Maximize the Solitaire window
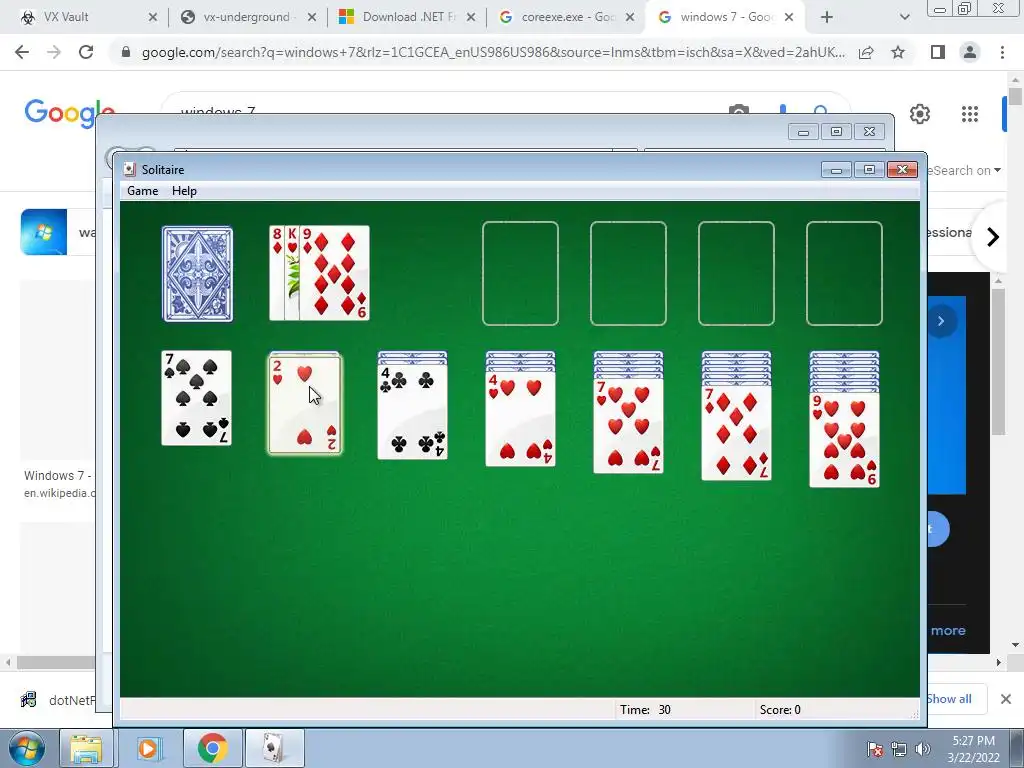 click(x=869, y=170)
